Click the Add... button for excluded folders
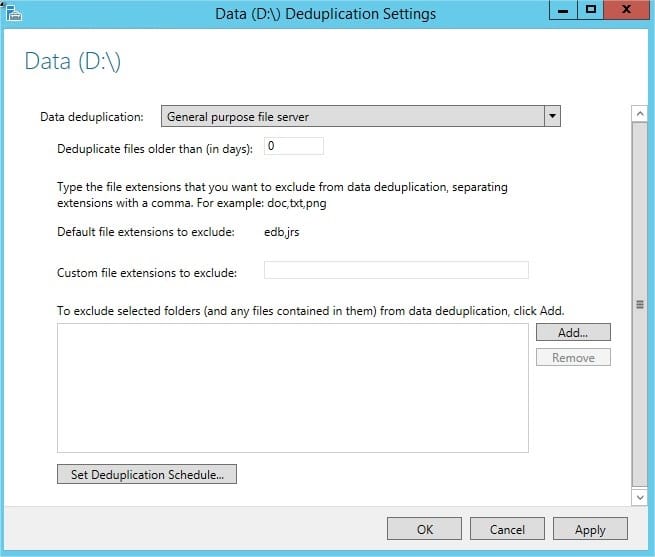 coord(573,332)
